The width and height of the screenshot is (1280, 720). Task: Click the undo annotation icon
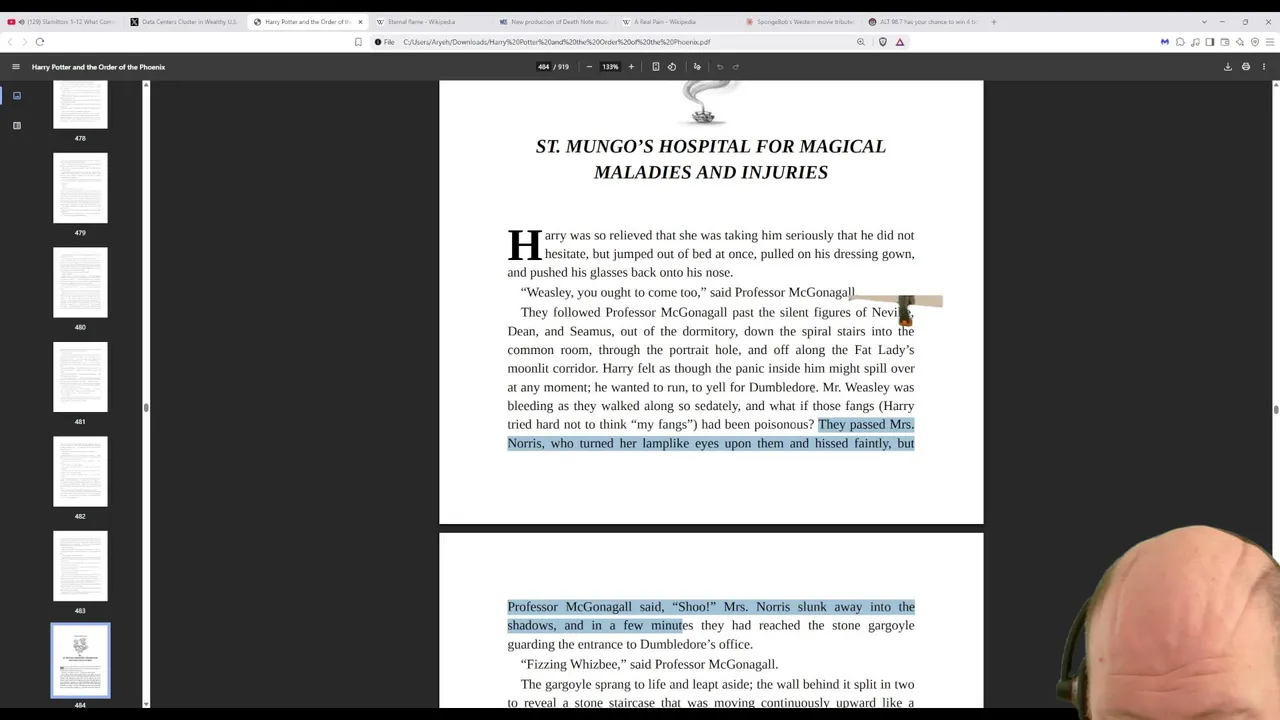click(x=720, y=67)
